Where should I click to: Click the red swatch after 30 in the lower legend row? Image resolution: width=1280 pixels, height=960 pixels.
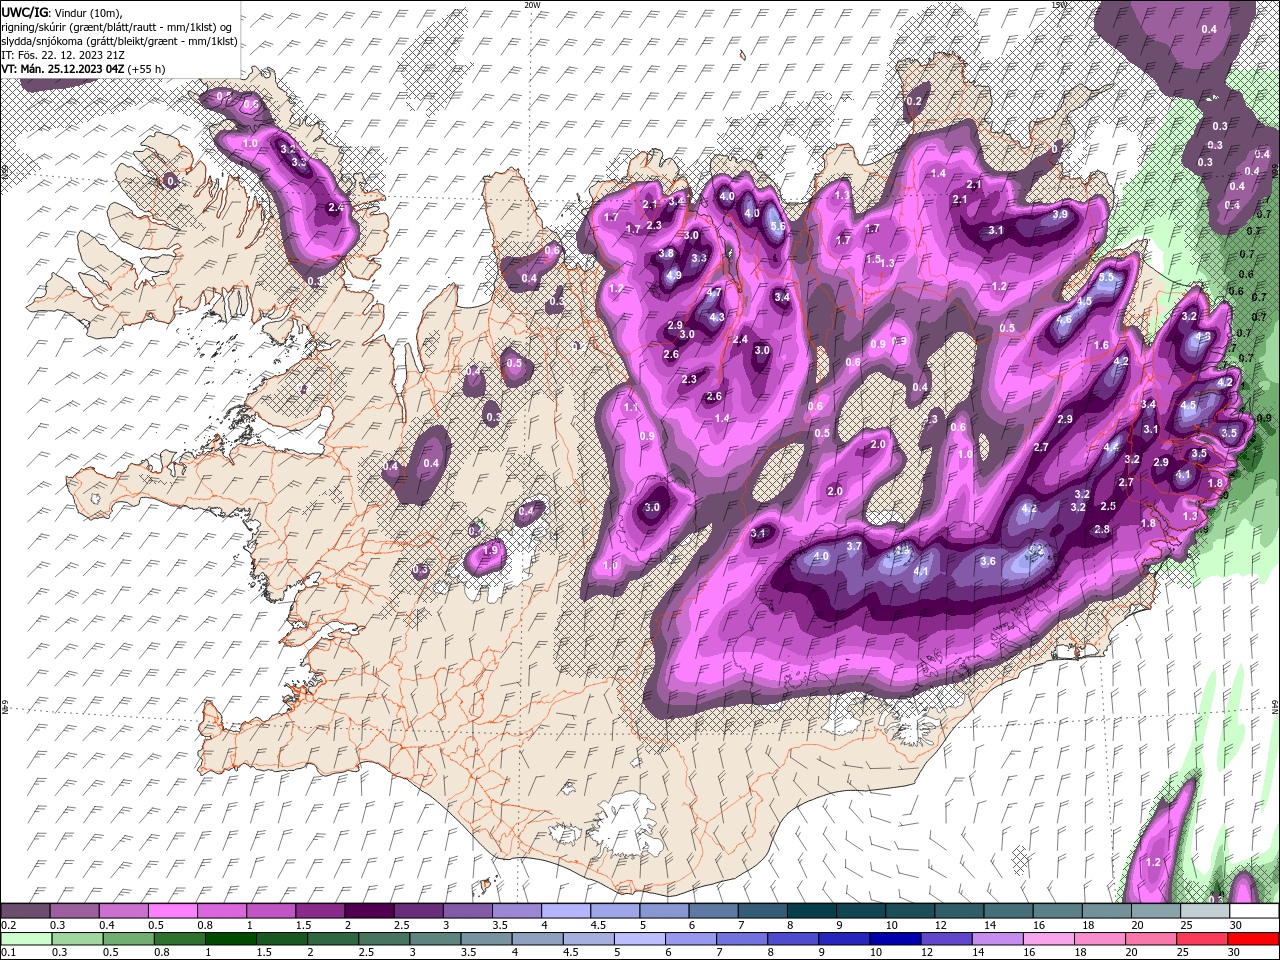point(1254,938)
